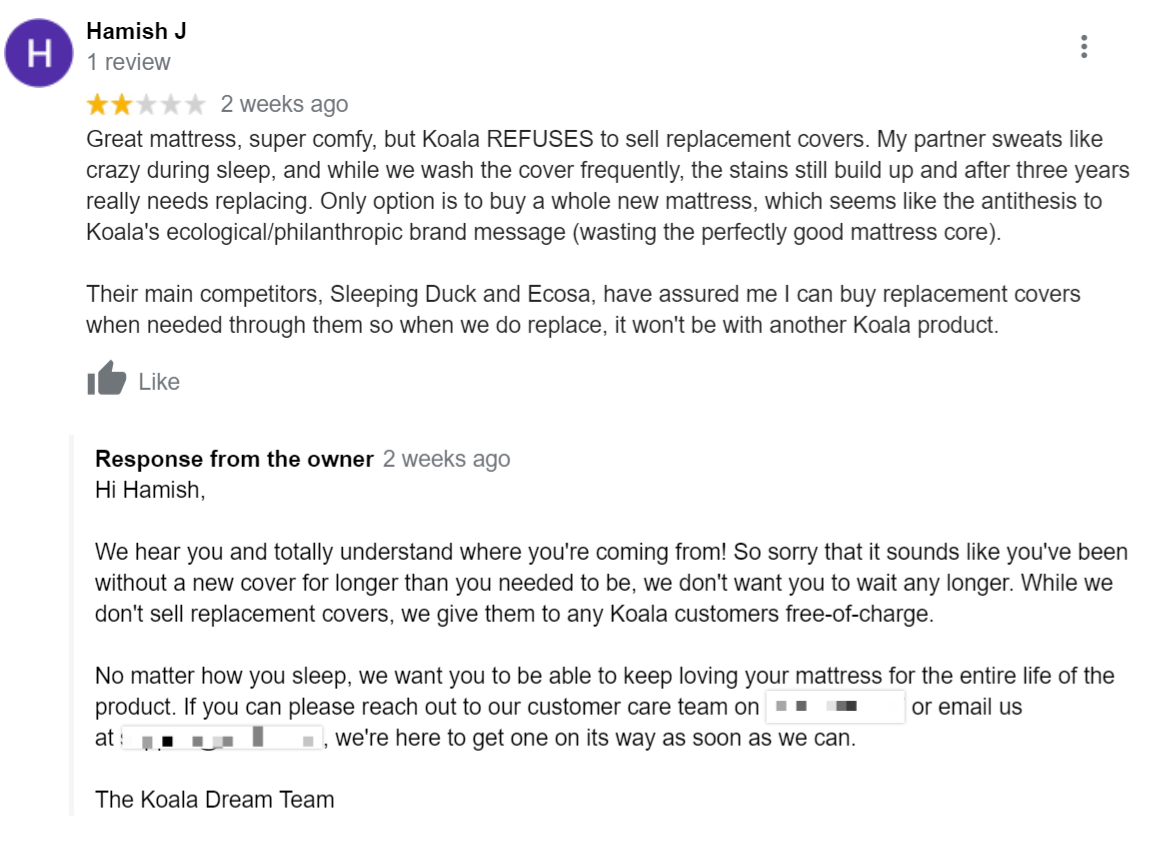Click "The Koala Dream Team" signature
1165x848 pixels.
click(x=214, y=799)
